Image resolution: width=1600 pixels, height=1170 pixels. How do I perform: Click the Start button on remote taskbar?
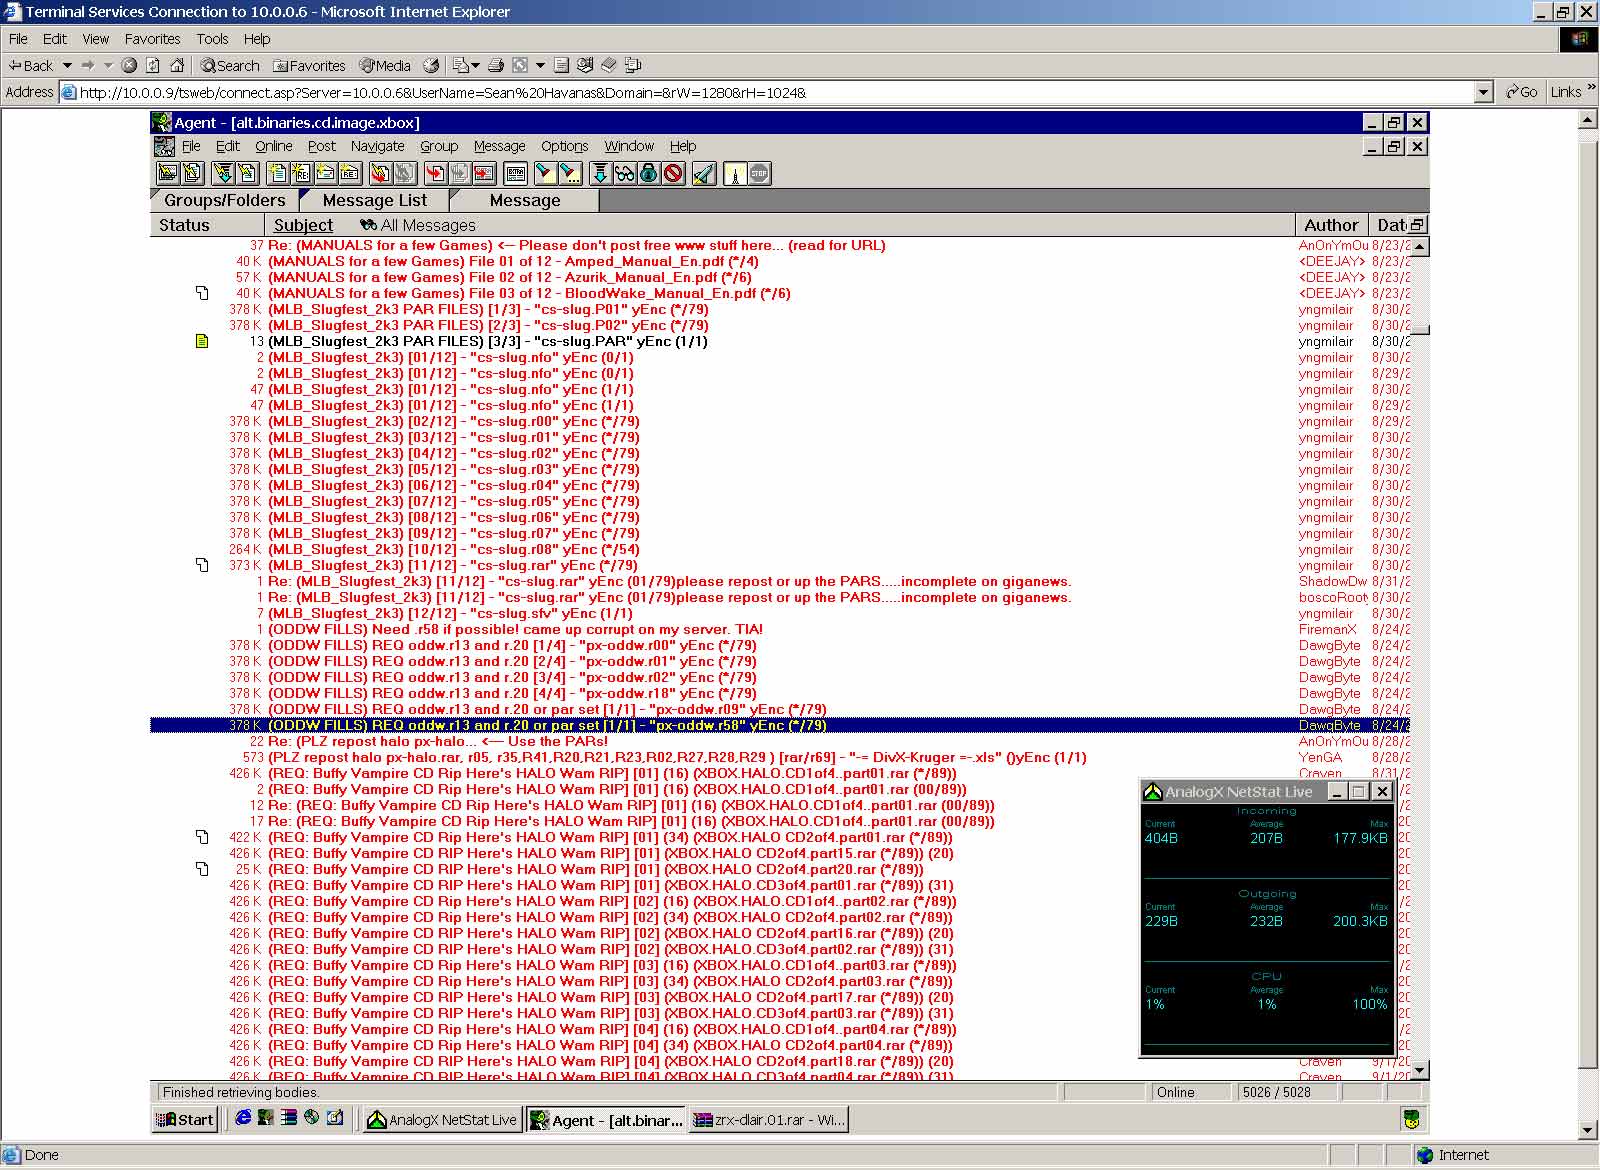[x=185, y=1120]
